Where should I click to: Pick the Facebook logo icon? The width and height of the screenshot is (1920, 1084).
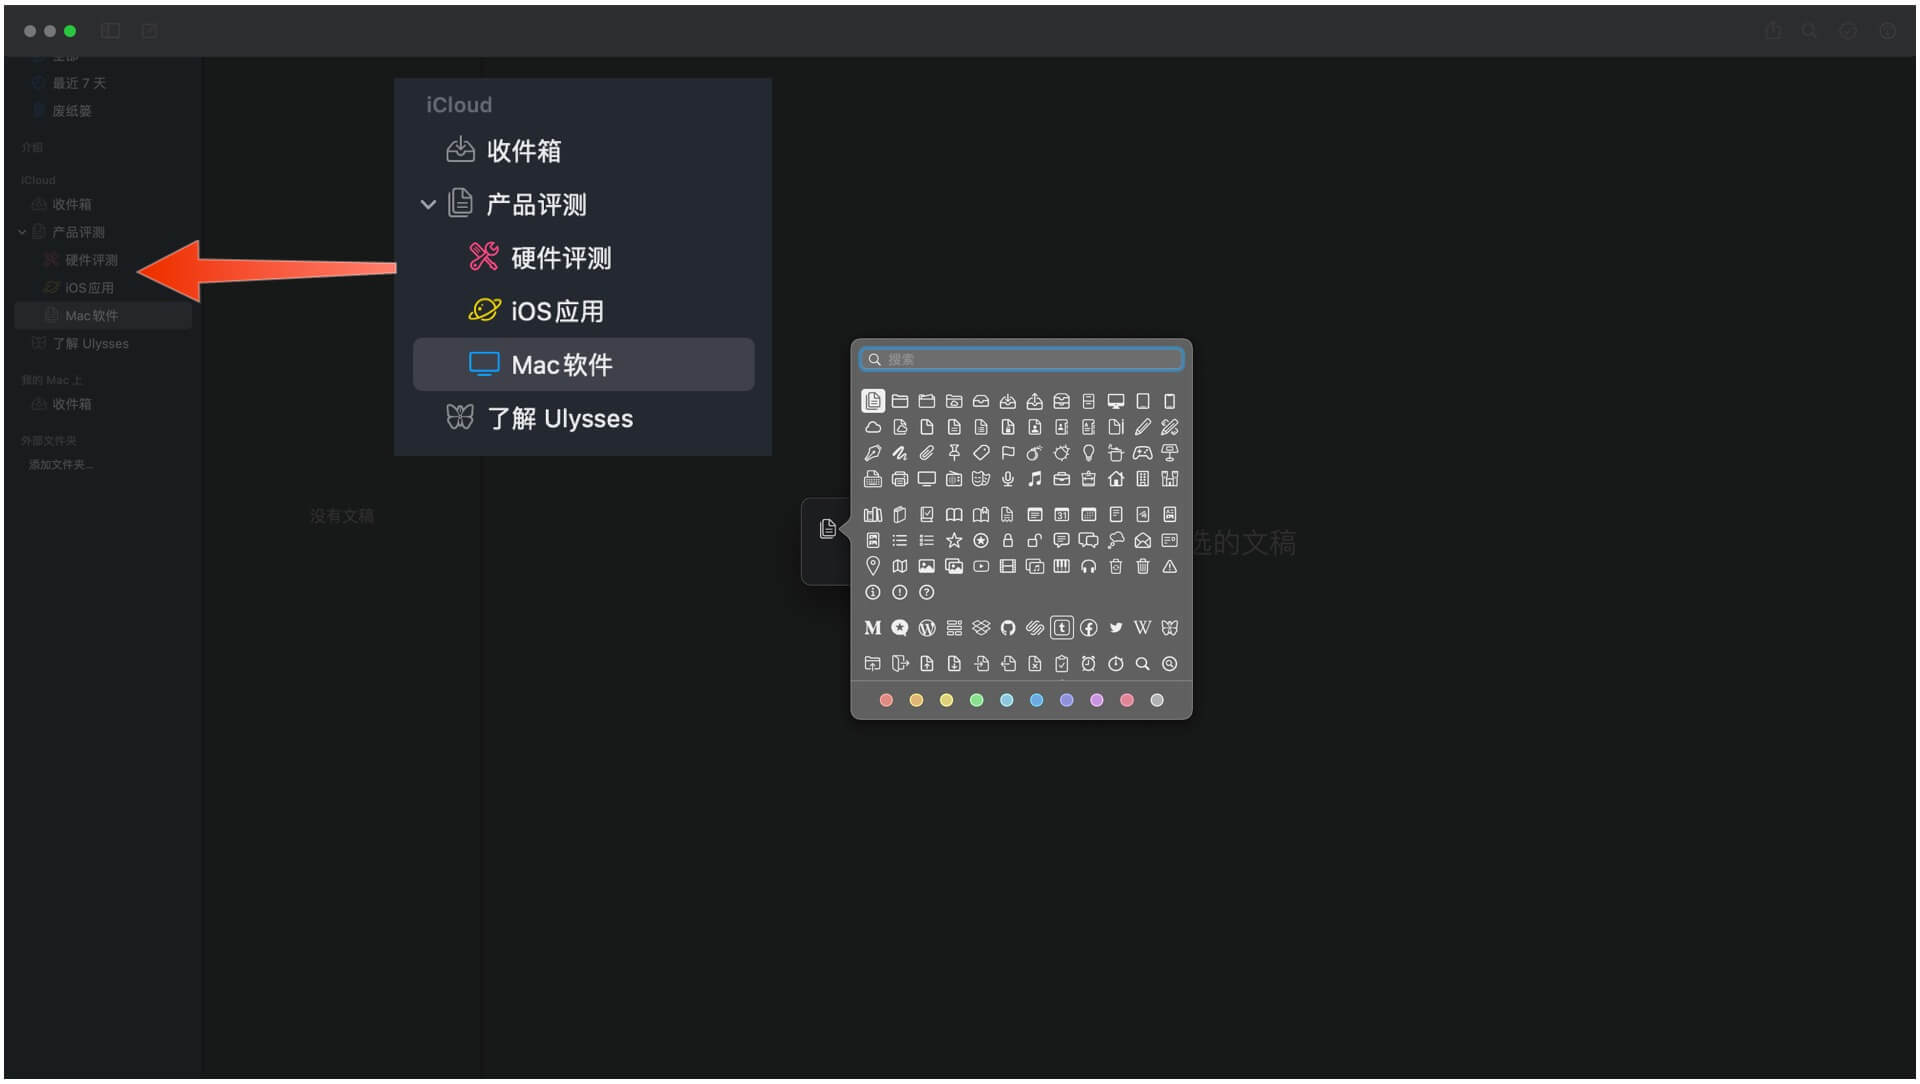(1088, 628)
